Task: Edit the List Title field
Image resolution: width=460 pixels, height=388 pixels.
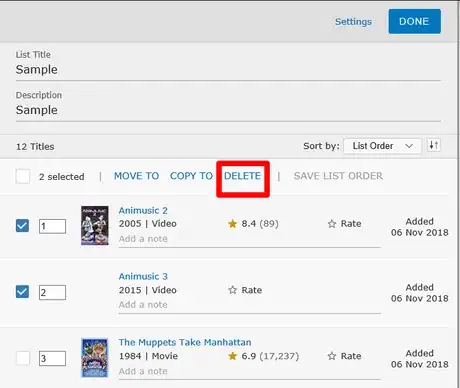Action: [x=228, y=70]
